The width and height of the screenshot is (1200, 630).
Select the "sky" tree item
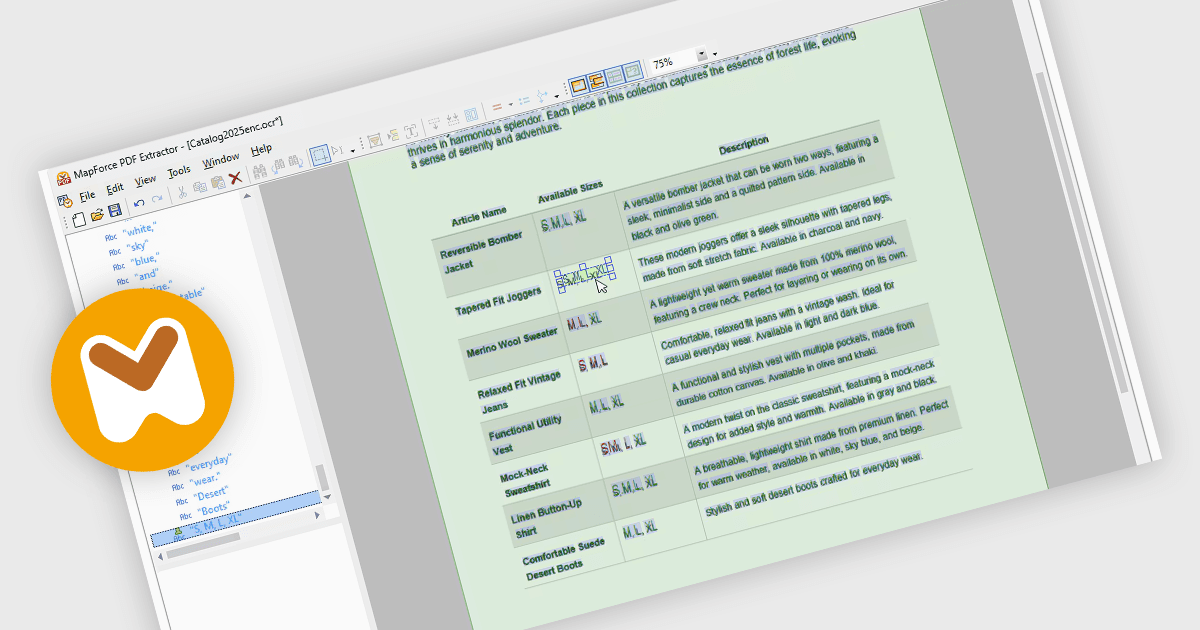(x=135, y=247)
